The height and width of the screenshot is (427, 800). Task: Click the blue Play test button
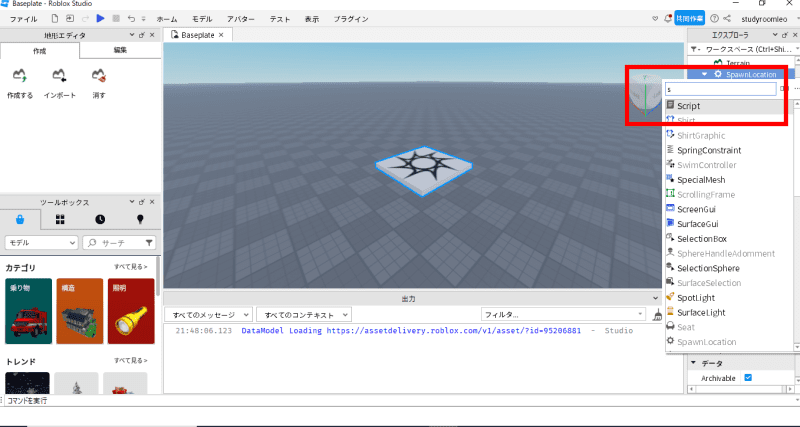tap(100, 19)
